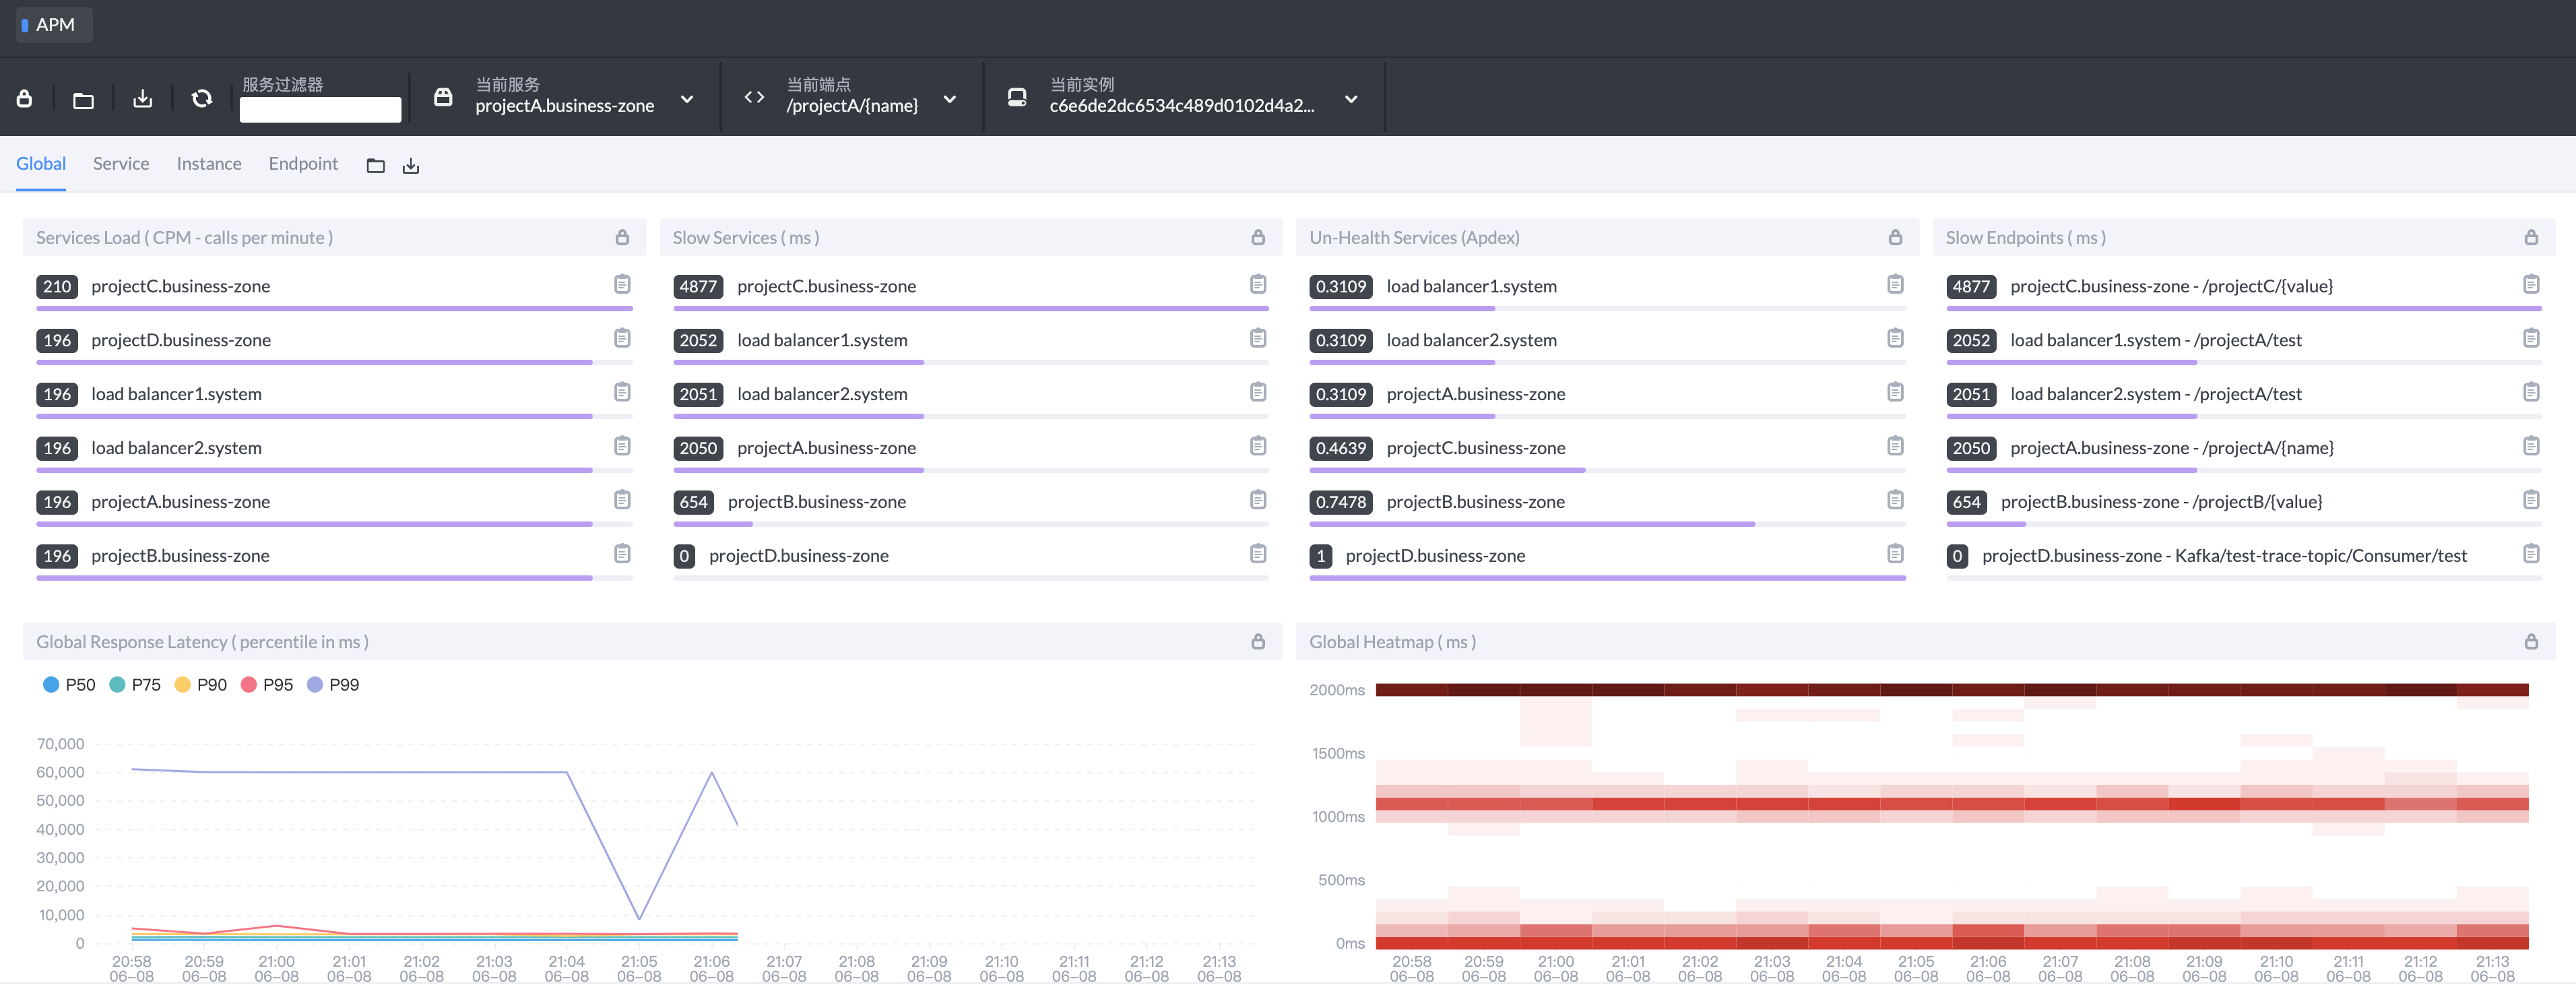Expand the current service dropdown, projectA.business-zone
Image resolution: width=2576 pixels, height=985 pixels.
point(687,99)
